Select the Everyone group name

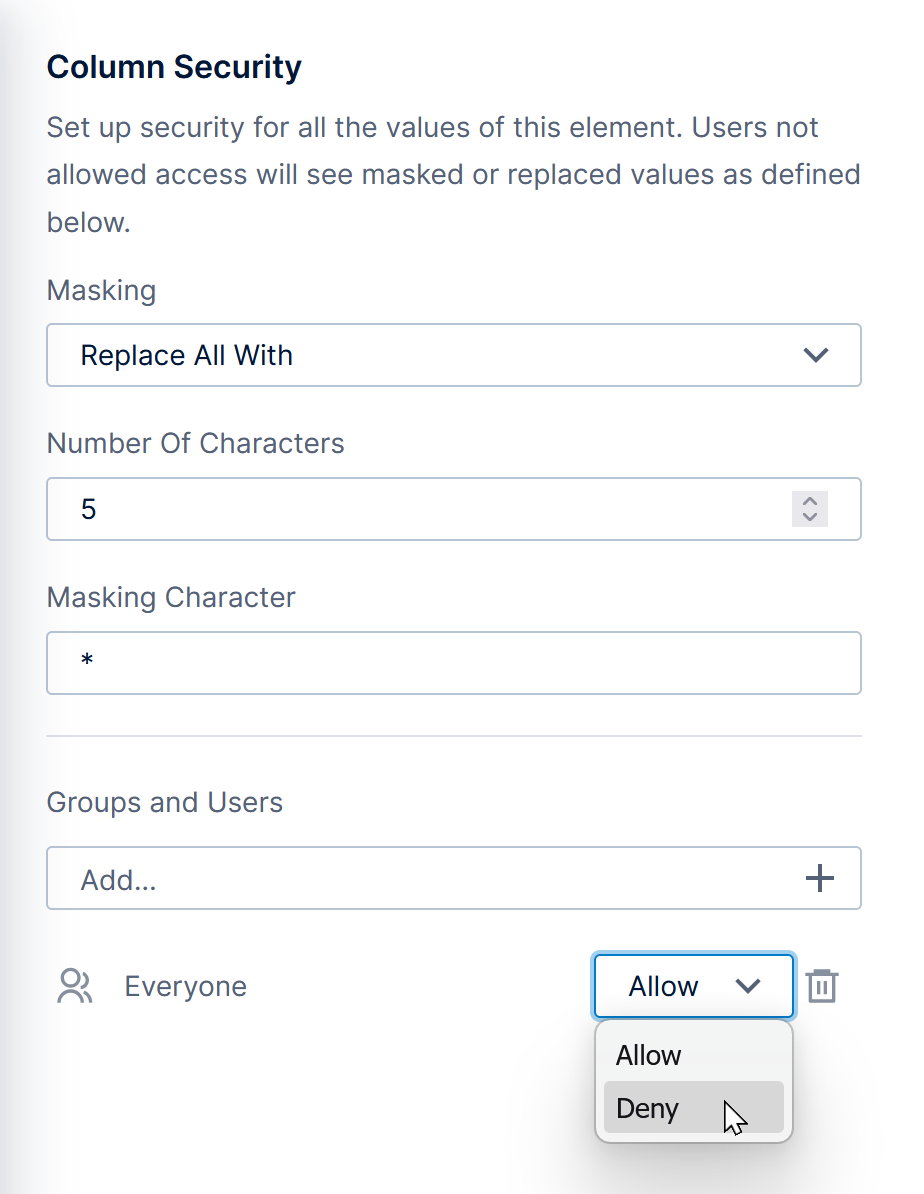pyautogui.click(x=185, y=986)
